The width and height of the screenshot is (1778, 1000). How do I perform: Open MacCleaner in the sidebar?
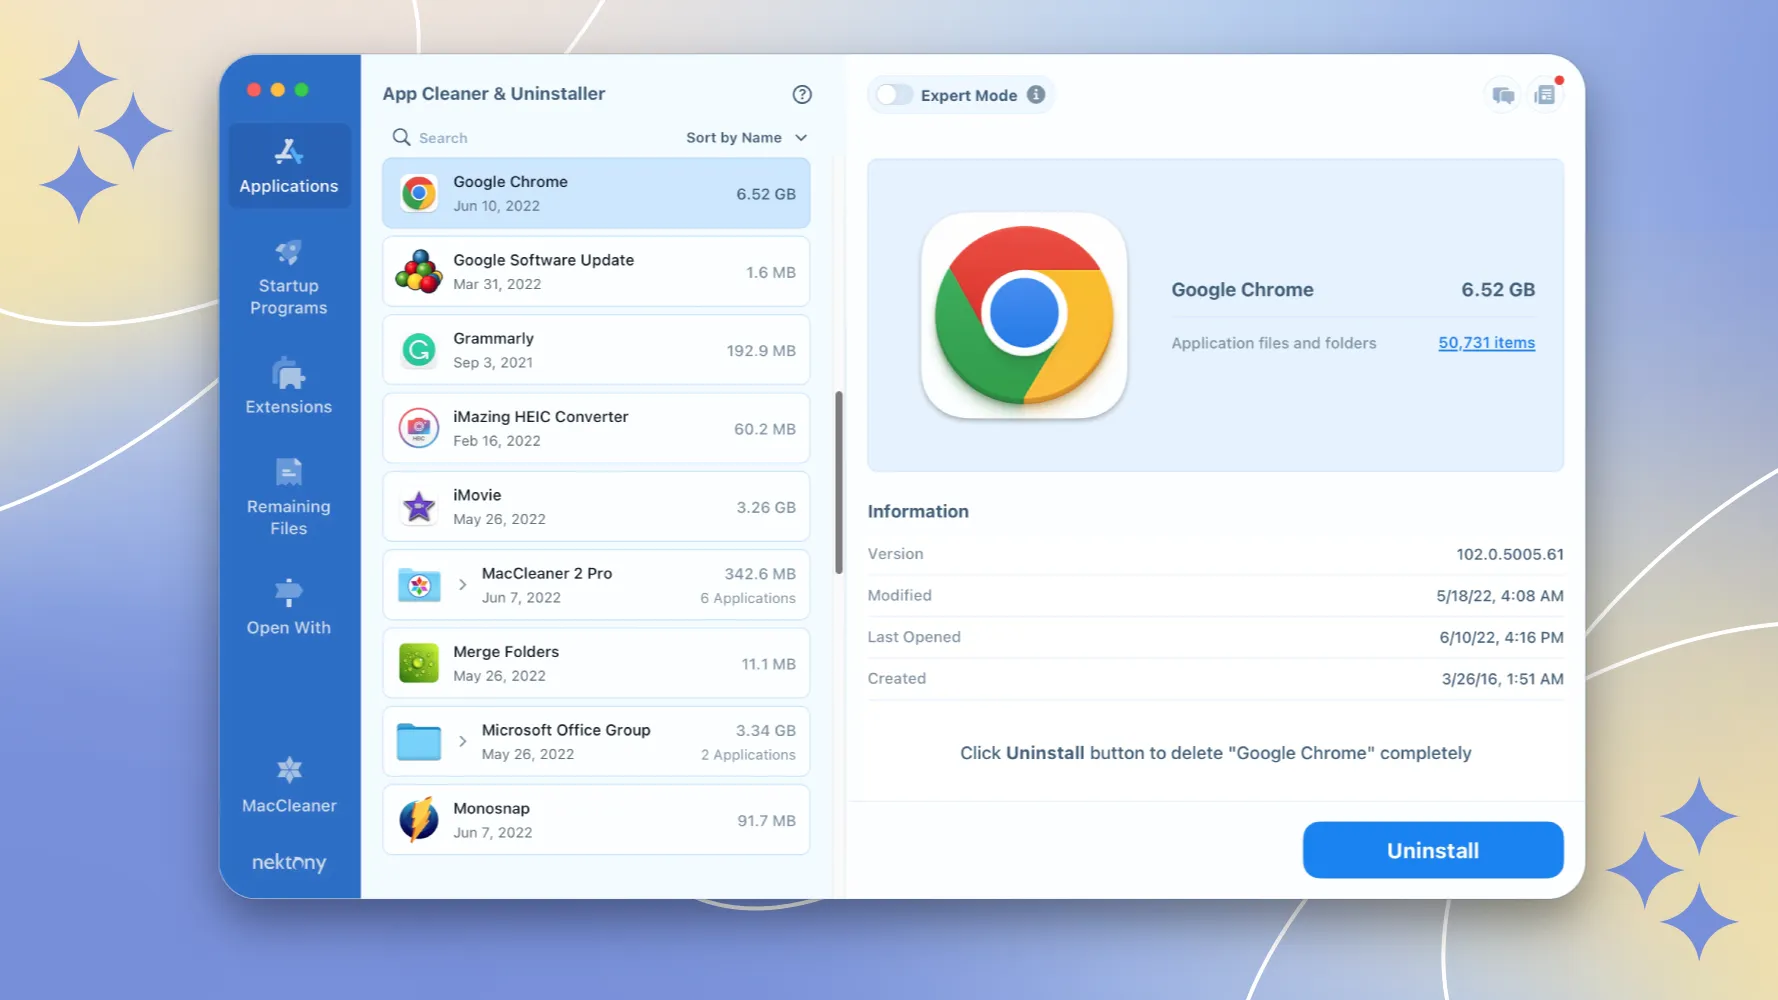coord(289,786)
